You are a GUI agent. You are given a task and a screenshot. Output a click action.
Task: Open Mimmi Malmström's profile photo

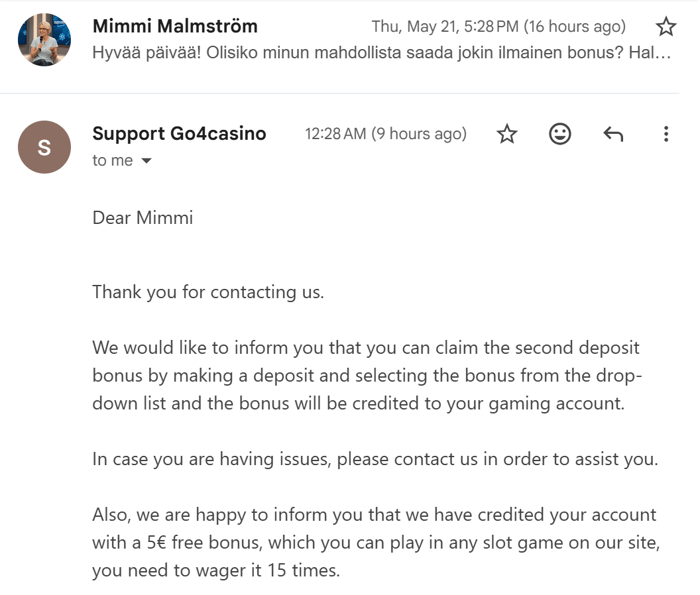[44, 40]
